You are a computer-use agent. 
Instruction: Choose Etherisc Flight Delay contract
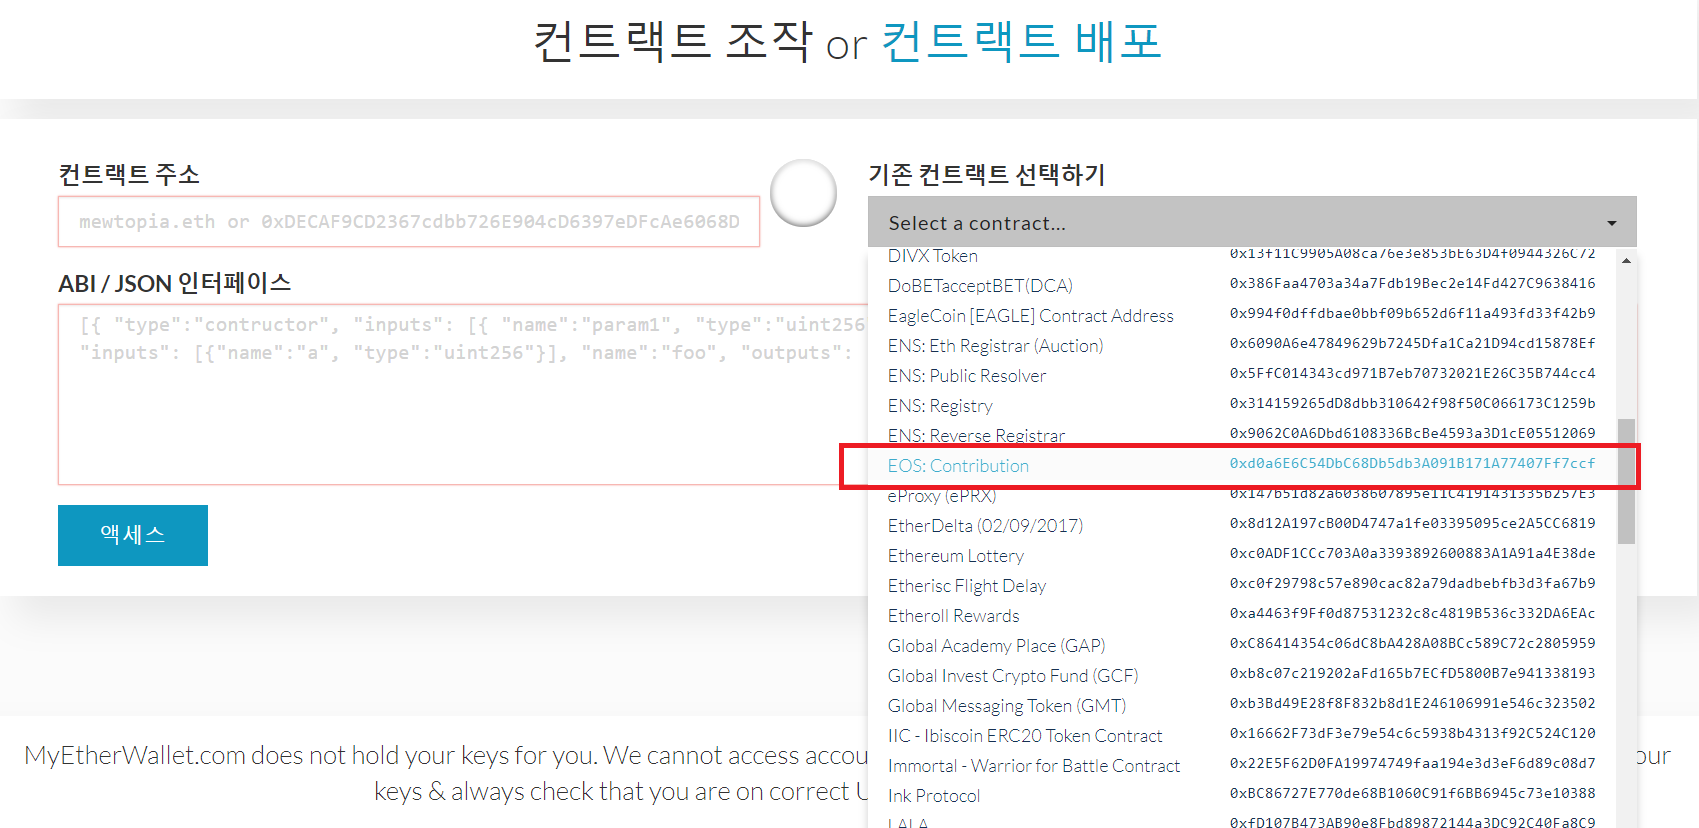pyautogui.click(x=1243, y=585)
